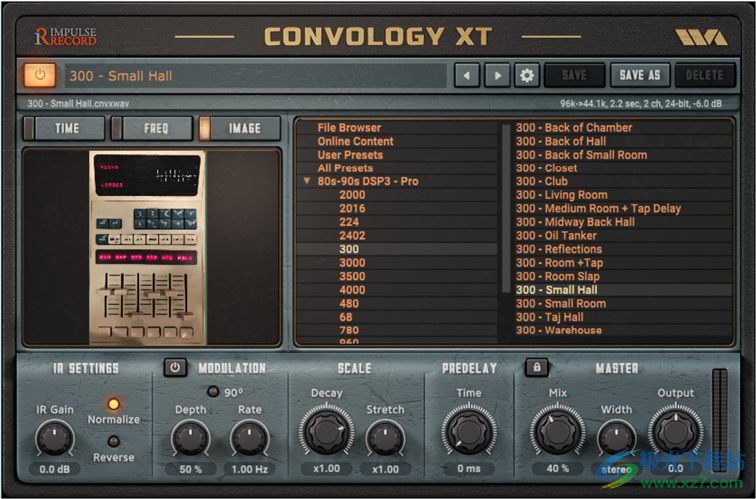Load 300 - Back of Small Room preset
Viewport: 756px width, 499px height.
[581, 155]
